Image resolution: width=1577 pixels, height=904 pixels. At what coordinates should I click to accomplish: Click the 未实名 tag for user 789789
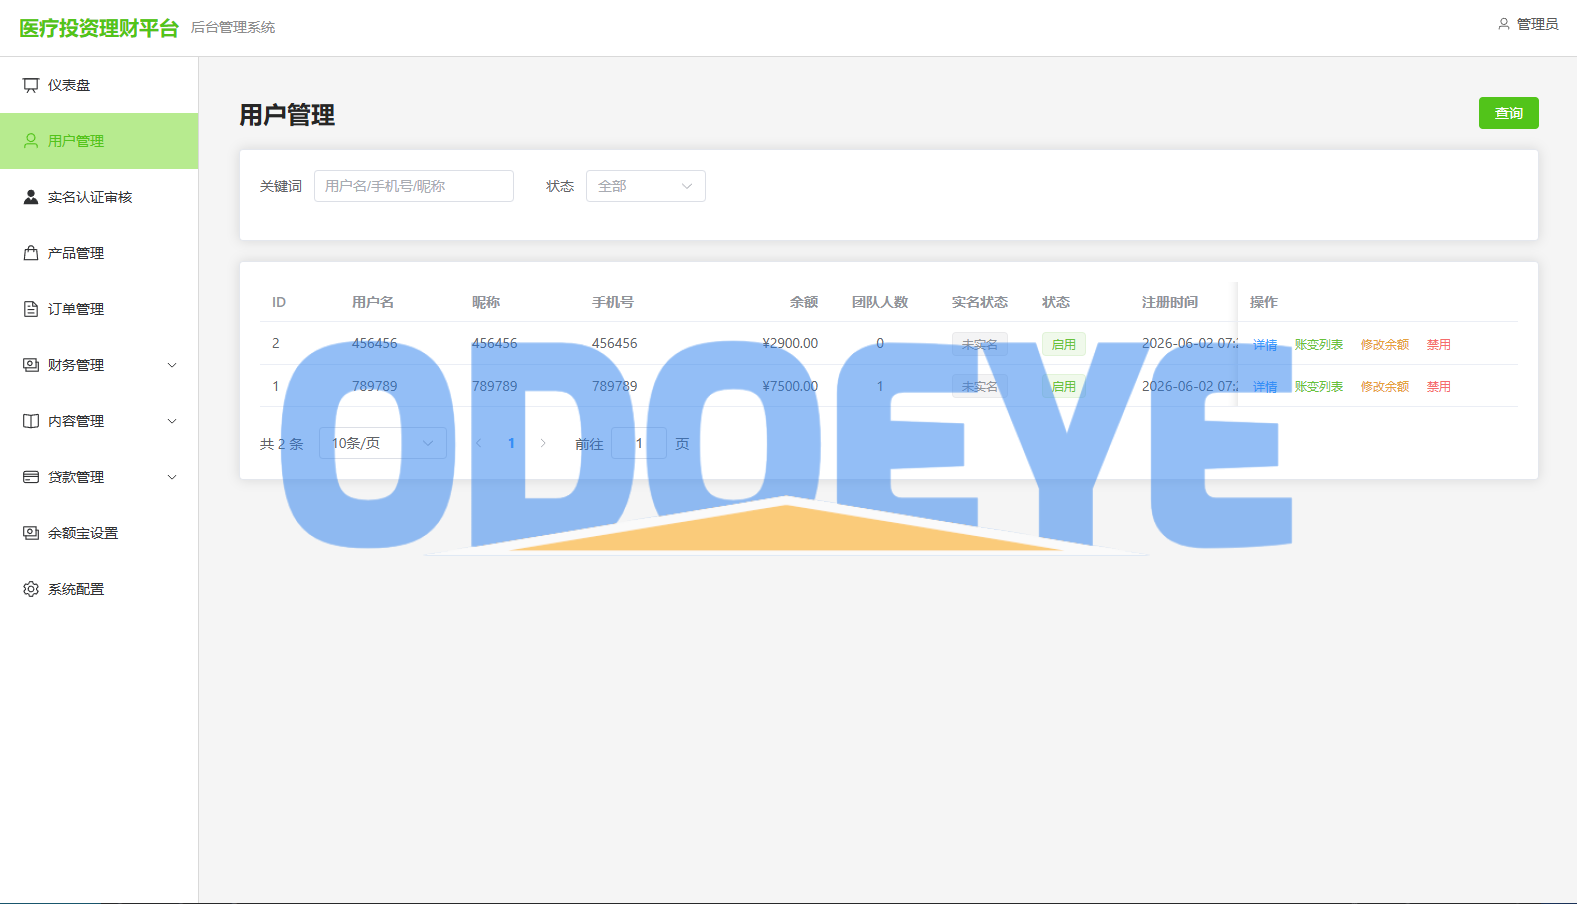(980, 386)
